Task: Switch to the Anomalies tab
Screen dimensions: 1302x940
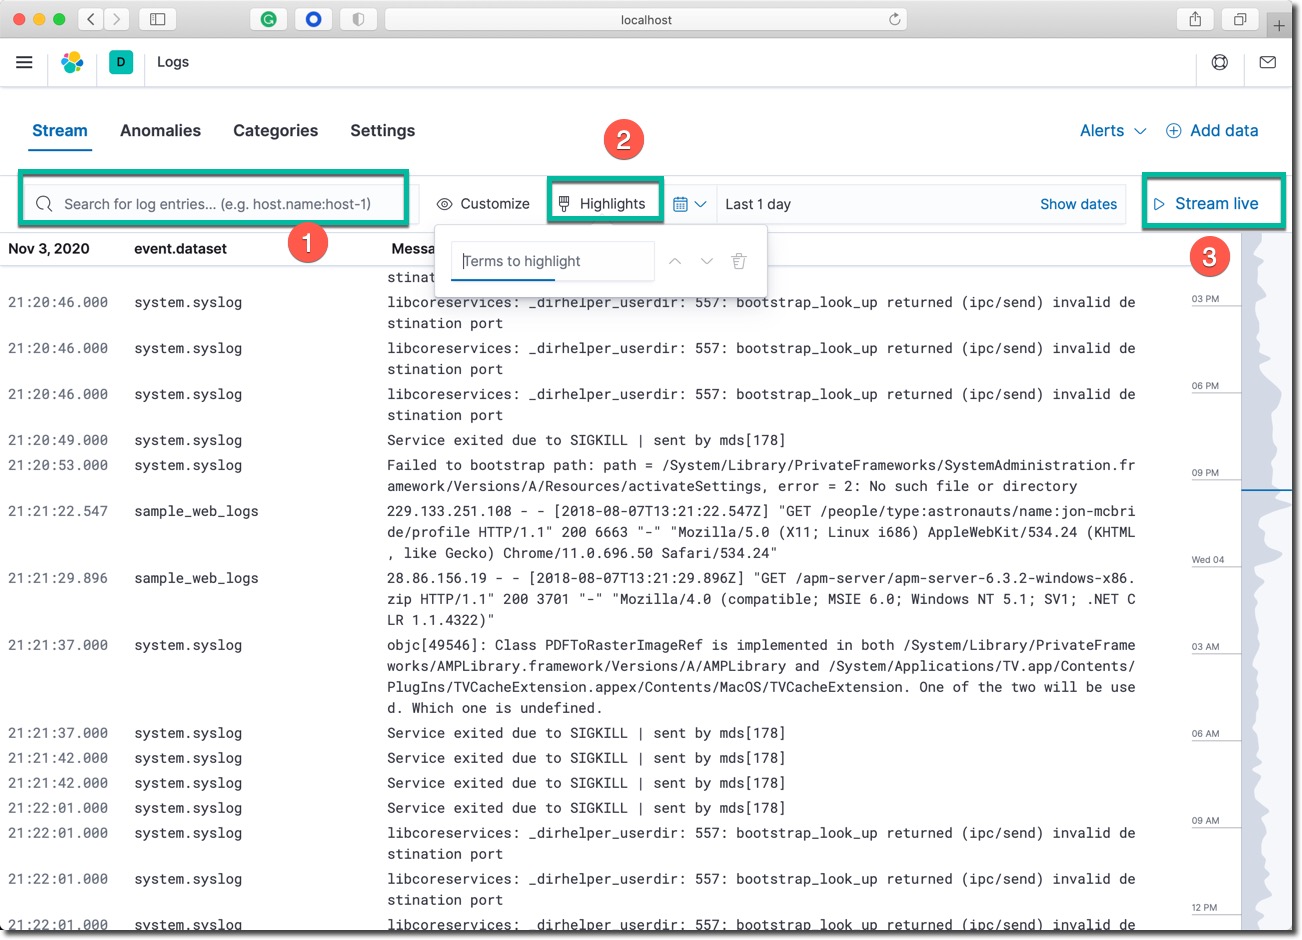Action: click(160, 131)
